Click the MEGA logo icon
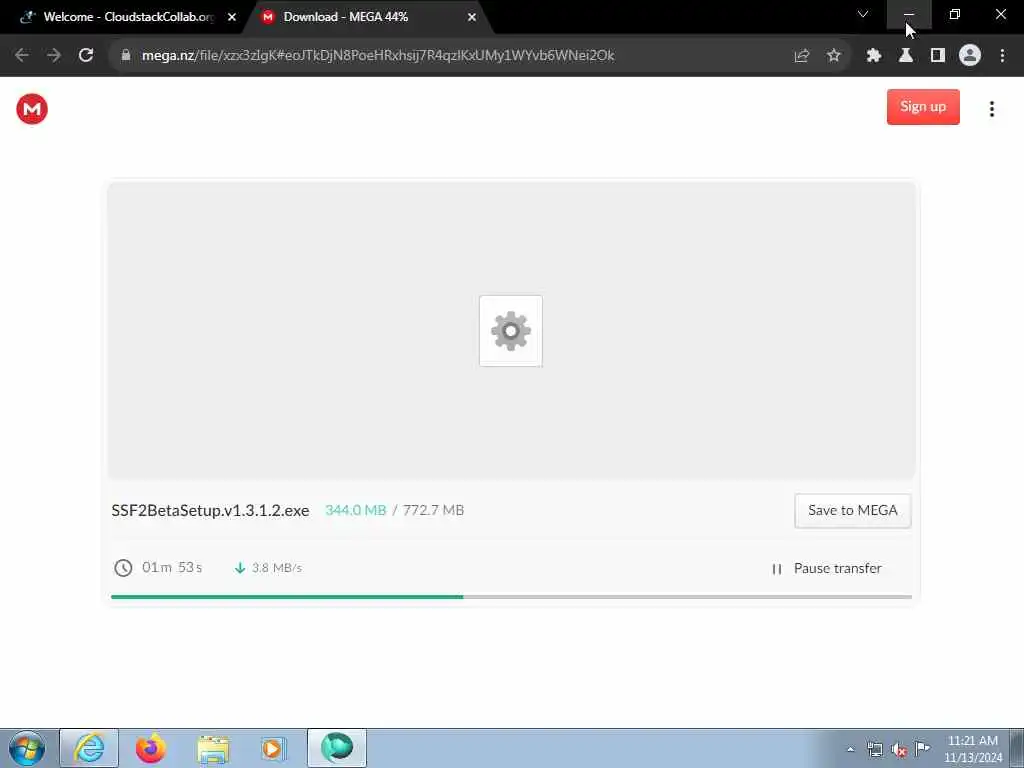 click(32, 109)
